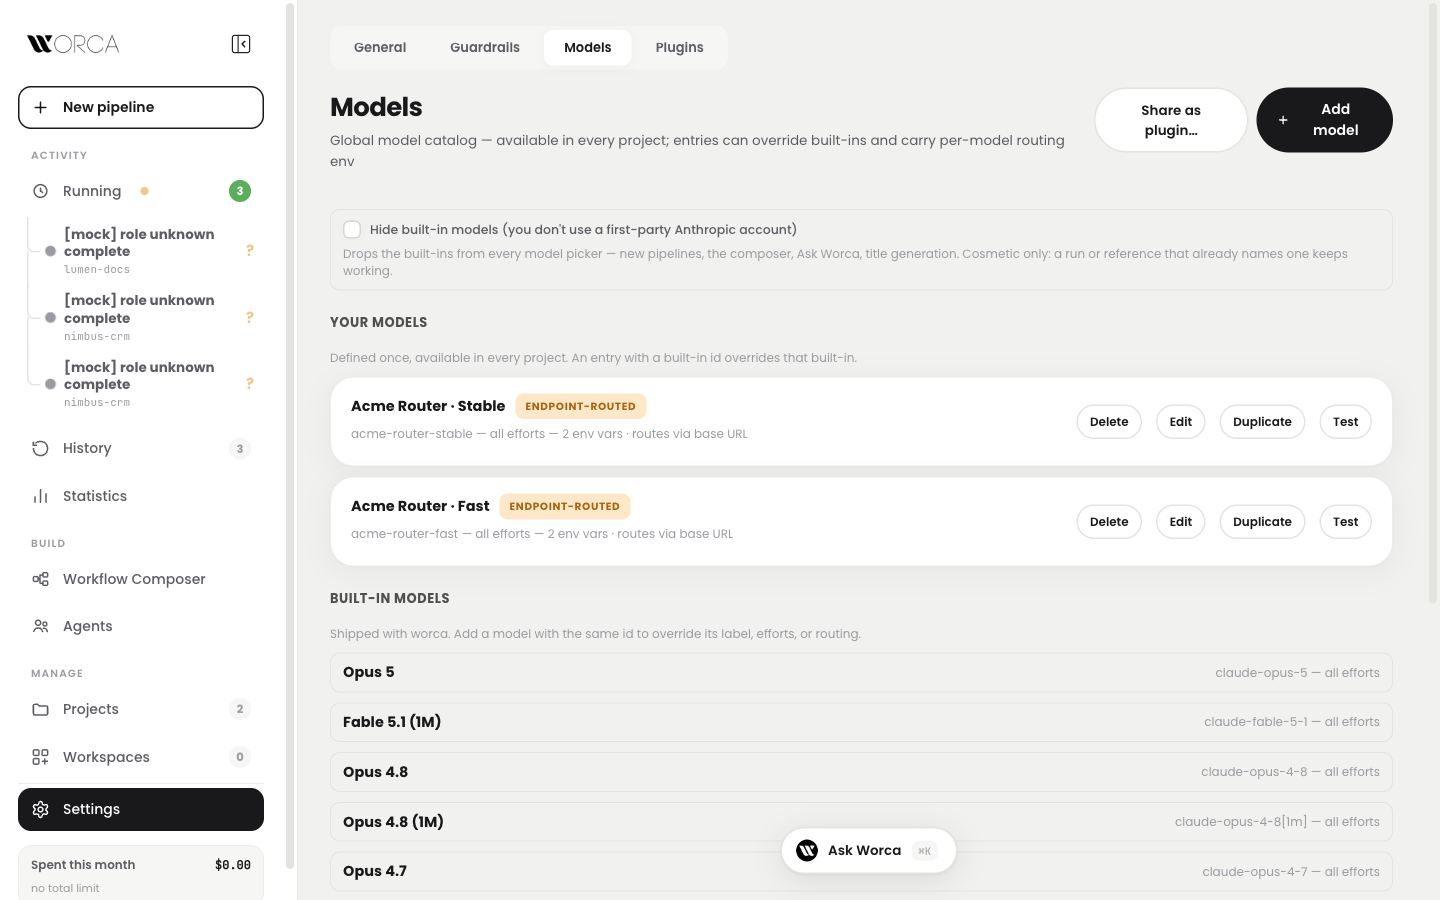Click the plus icon in New pipeline
The image size is (1440, 900).
tap(41, 107)
